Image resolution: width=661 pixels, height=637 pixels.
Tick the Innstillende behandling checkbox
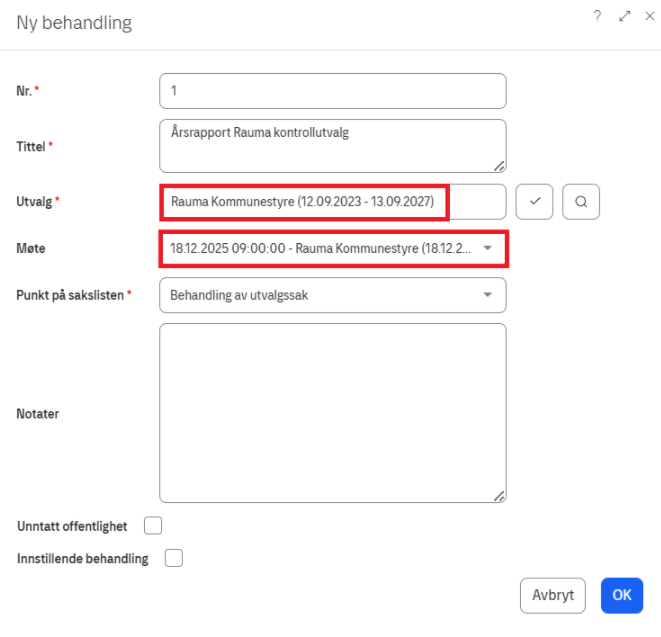pos(173,558)
